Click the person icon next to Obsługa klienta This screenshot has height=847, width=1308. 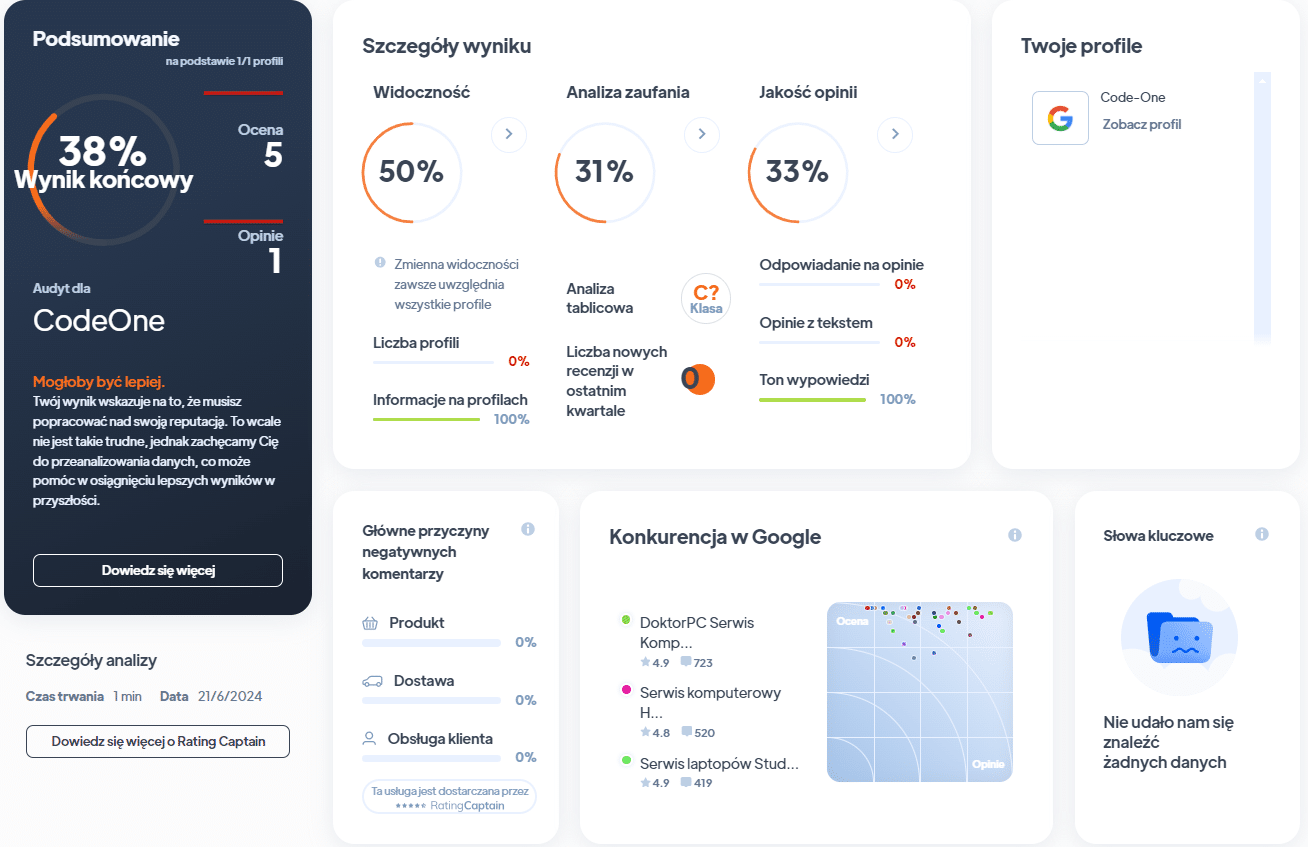click(369, 739)
